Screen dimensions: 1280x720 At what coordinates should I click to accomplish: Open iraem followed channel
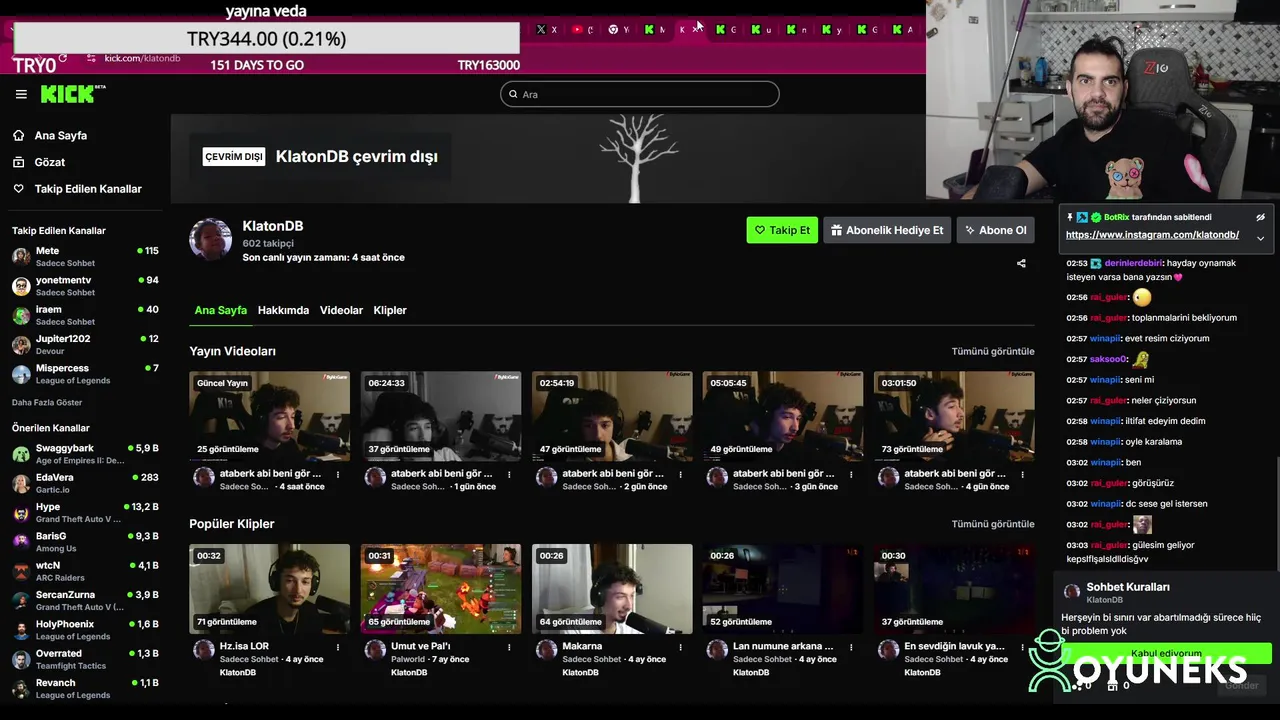pos(84,315)
